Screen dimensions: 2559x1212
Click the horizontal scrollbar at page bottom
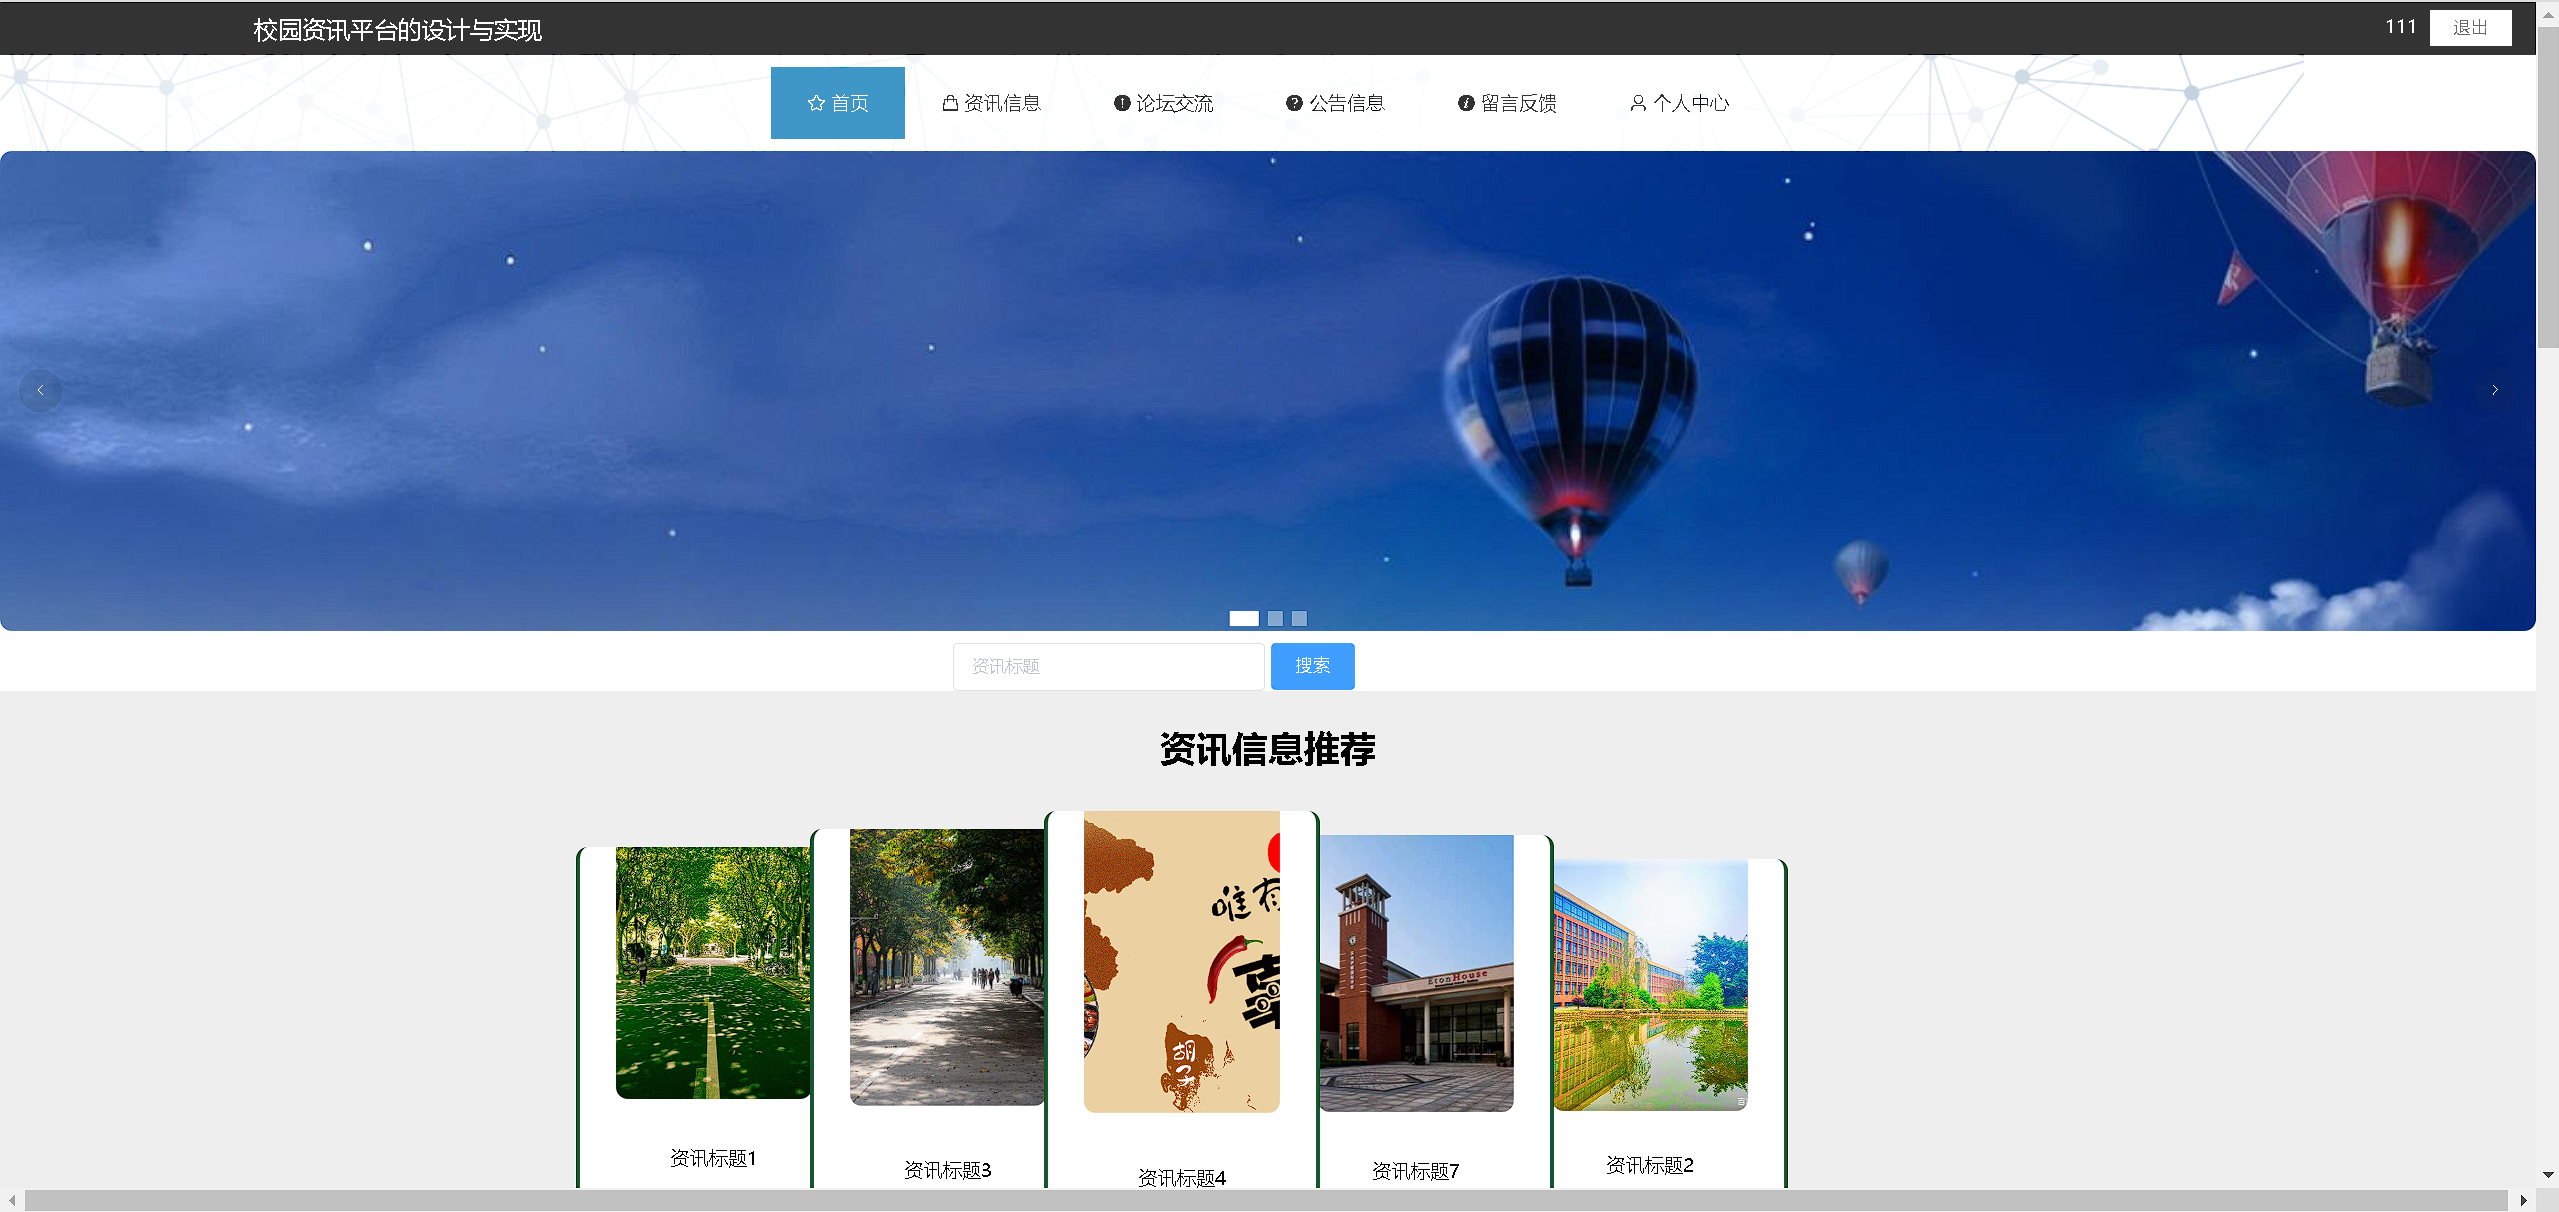(1265, 1200)
